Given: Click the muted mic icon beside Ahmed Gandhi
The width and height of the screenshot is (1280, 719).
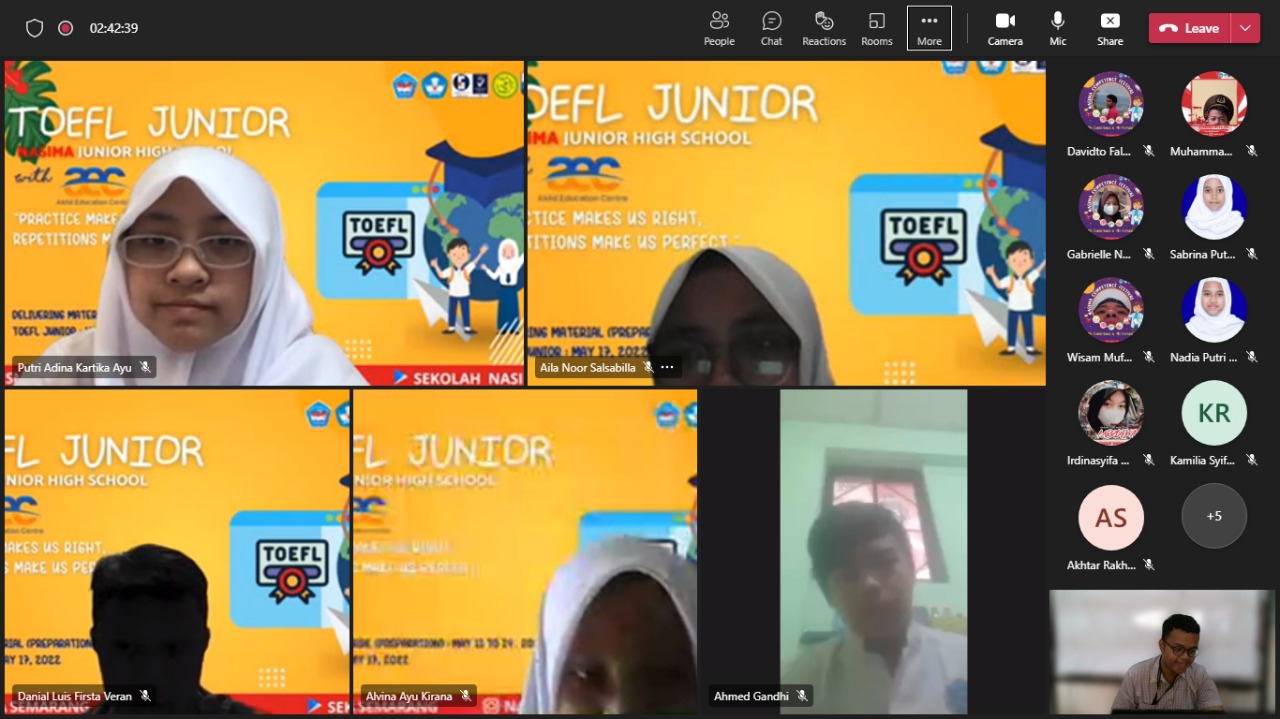Looking at the screenshot, I should pos(802,696).
